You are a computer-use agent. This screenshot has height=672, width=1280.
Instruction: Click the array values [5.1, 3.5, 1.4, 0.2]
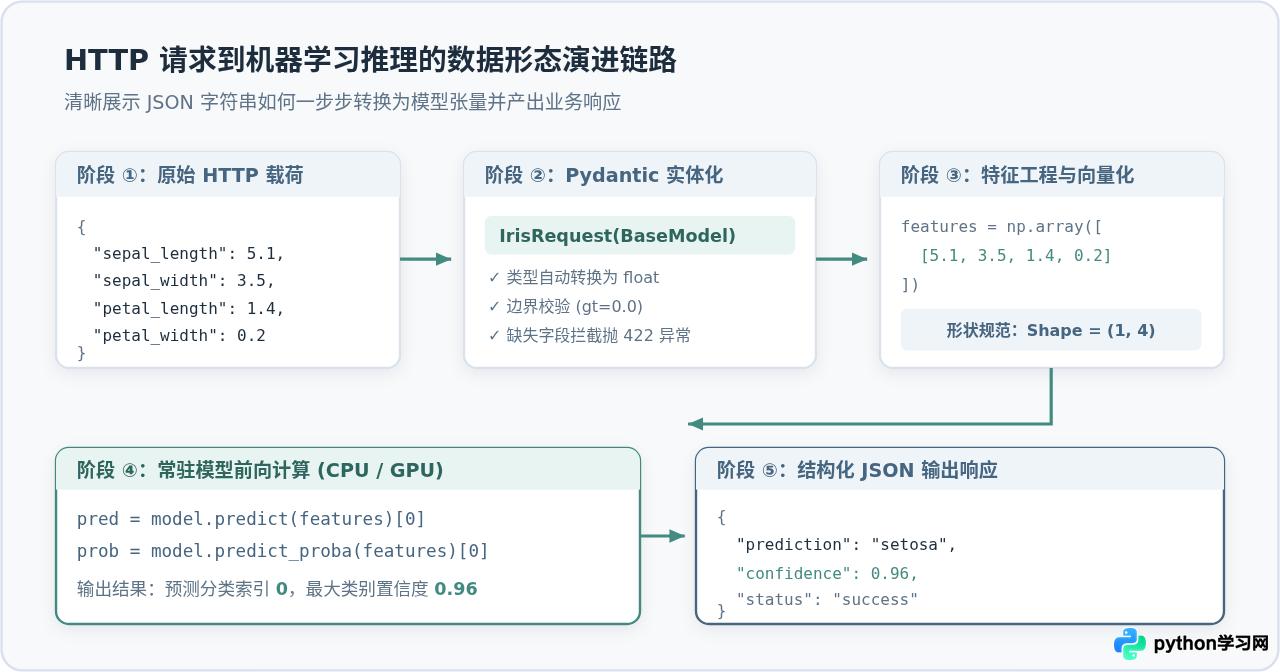click(x=1016, y=256)
